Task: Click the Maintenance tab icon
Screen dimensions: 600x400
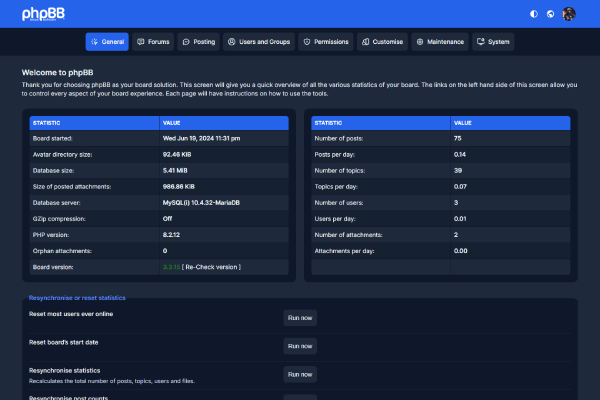Action: (x=420, y=42)
